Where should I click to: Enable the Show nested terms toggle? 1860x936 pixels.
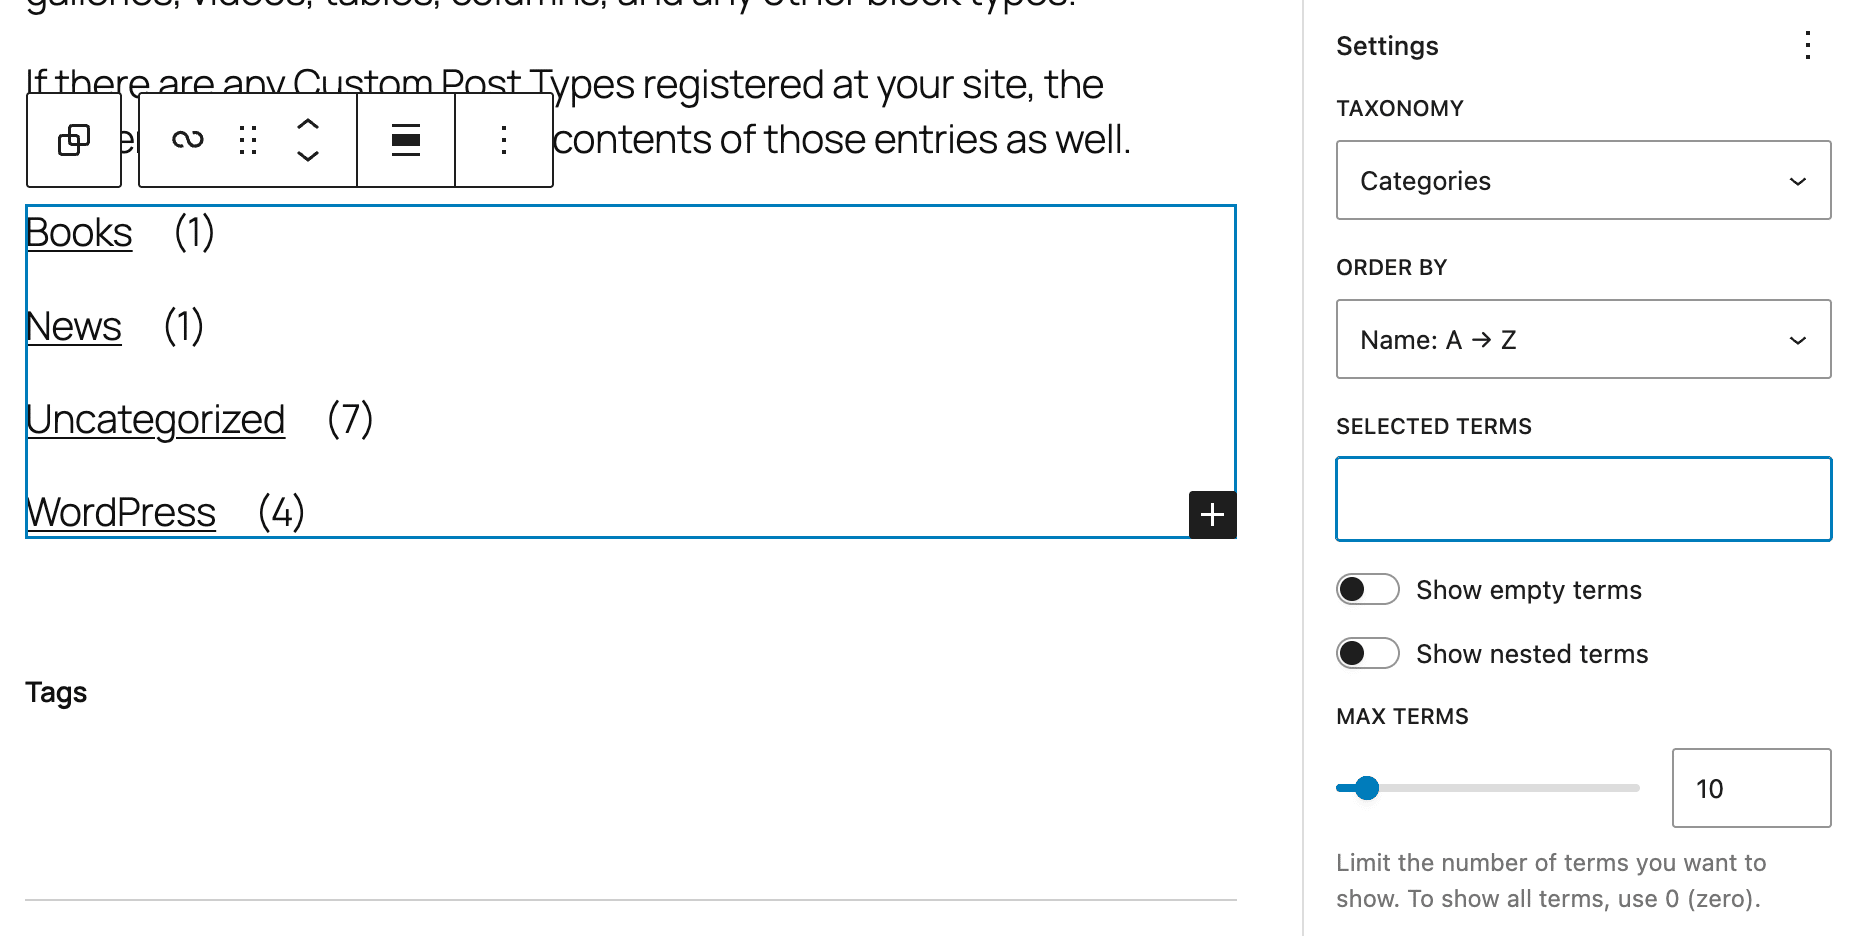click(x=1367, y=652)
